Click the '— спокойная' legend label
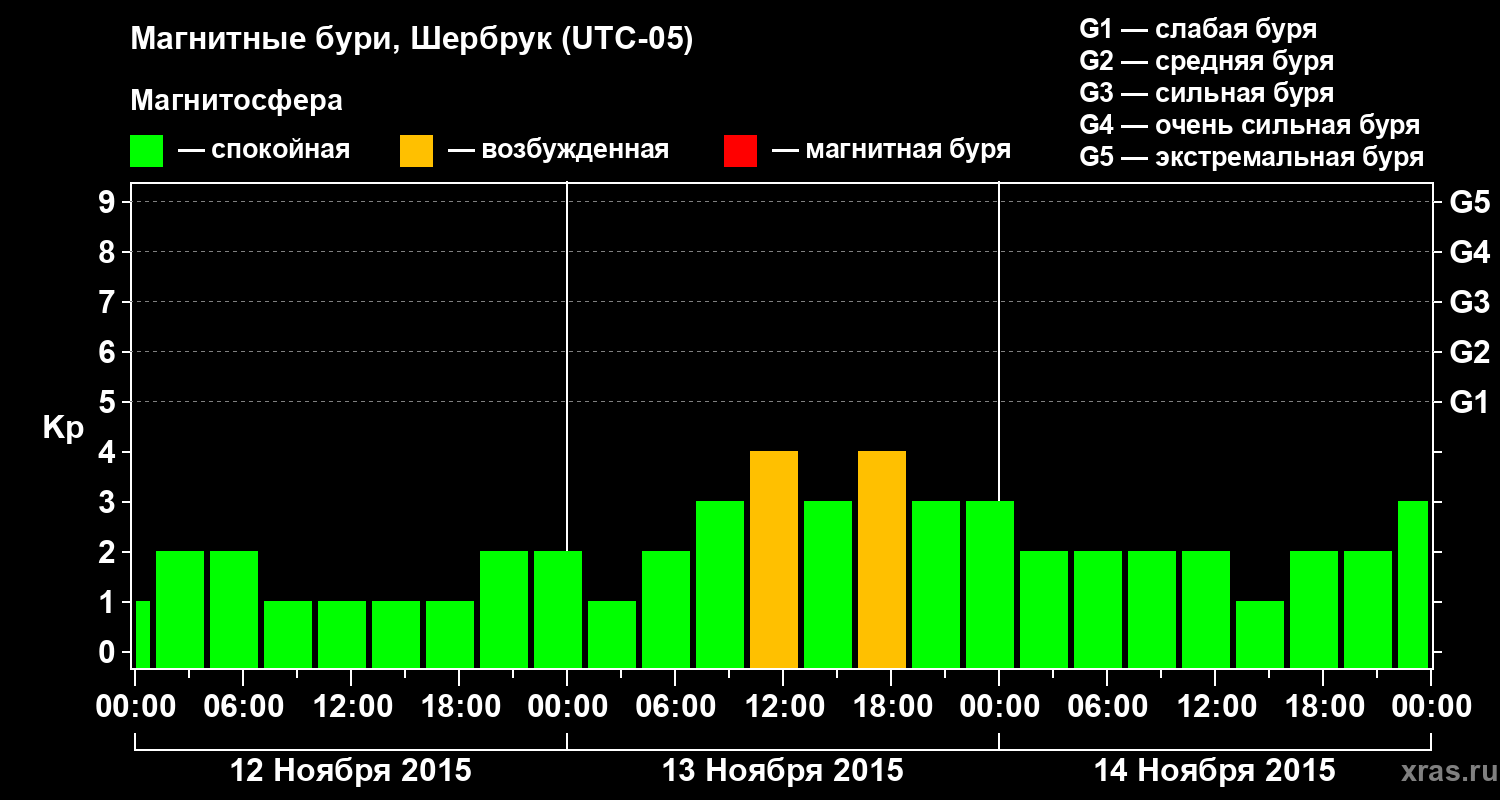This screenshot has width=1500, height=800. [264, 151]
